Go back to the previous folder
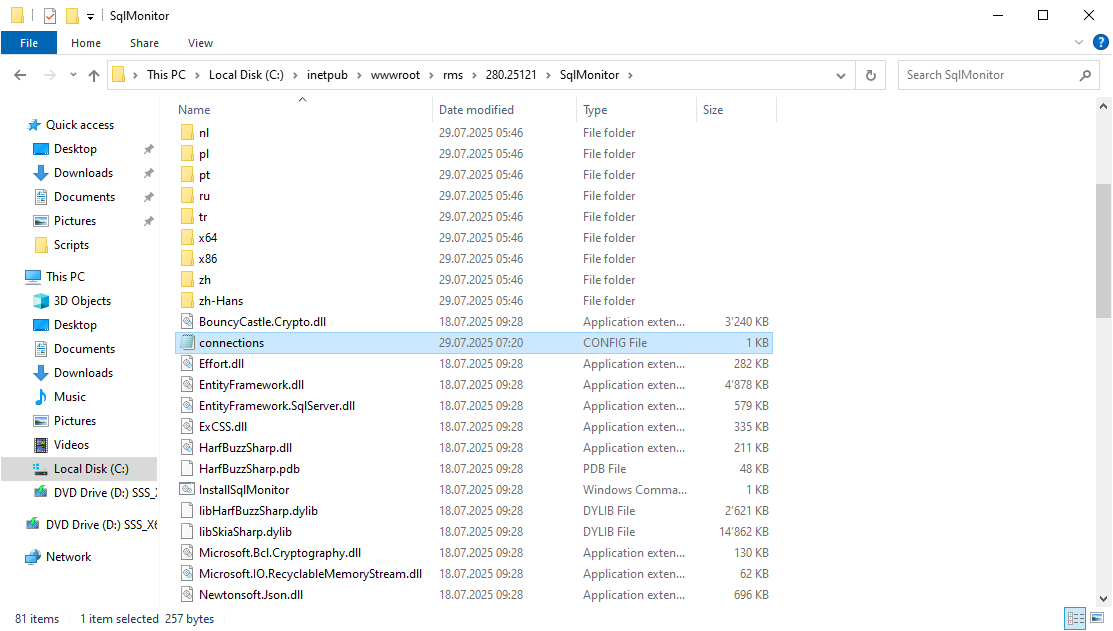1113x631 pixels. [x=20, y=75]
